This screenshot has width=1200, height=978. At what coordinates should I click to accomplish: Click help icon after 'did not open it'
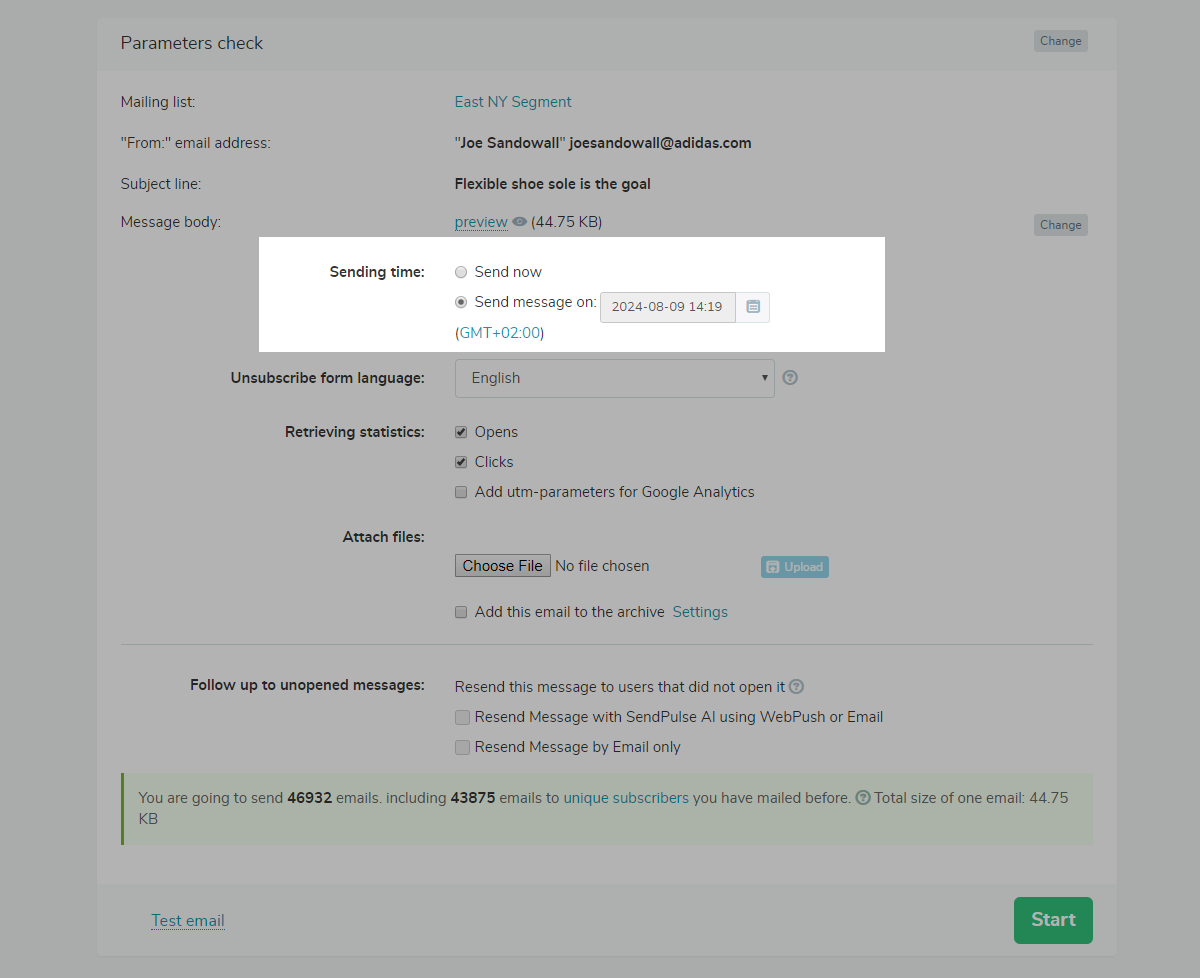pyautogui.click(x=796, y=687)
